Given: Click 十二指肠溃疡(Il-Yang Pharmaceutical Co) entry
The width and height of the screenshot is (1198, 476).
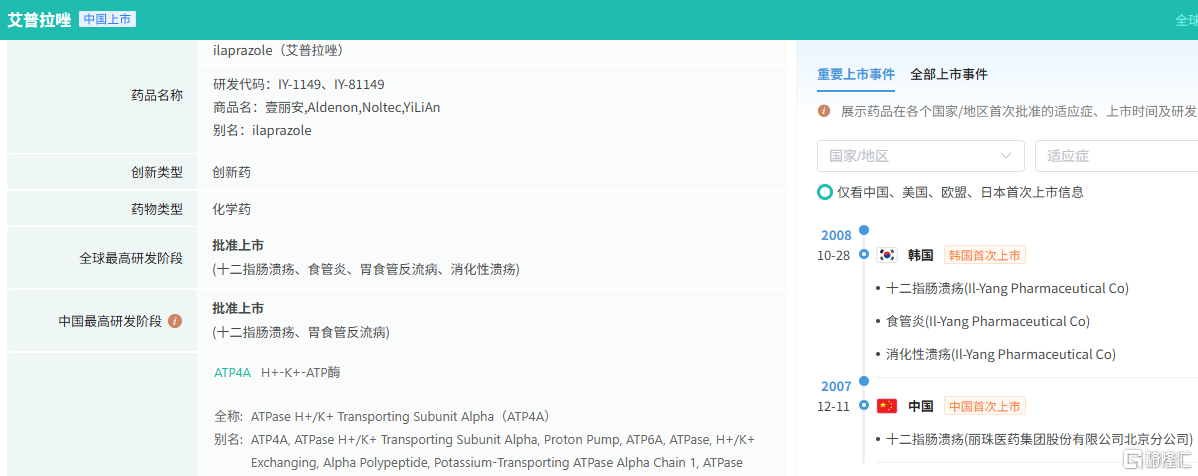Looking at the screenshot, I should [1007, 288].
